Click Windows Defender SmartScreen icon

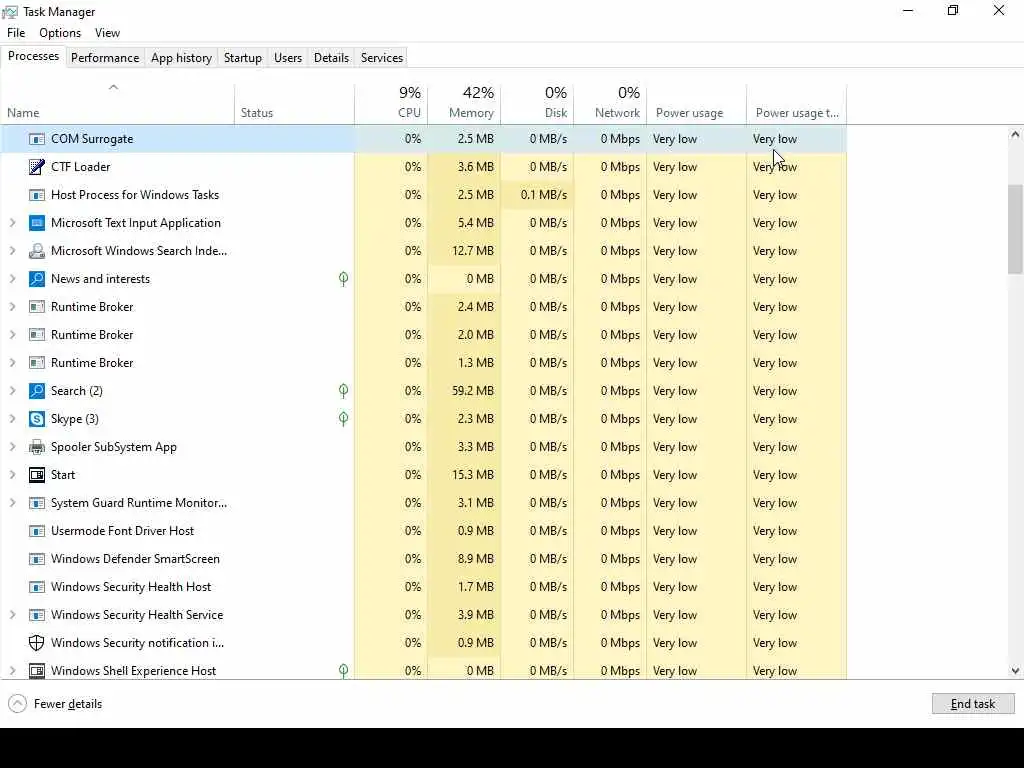click(37, 560)
